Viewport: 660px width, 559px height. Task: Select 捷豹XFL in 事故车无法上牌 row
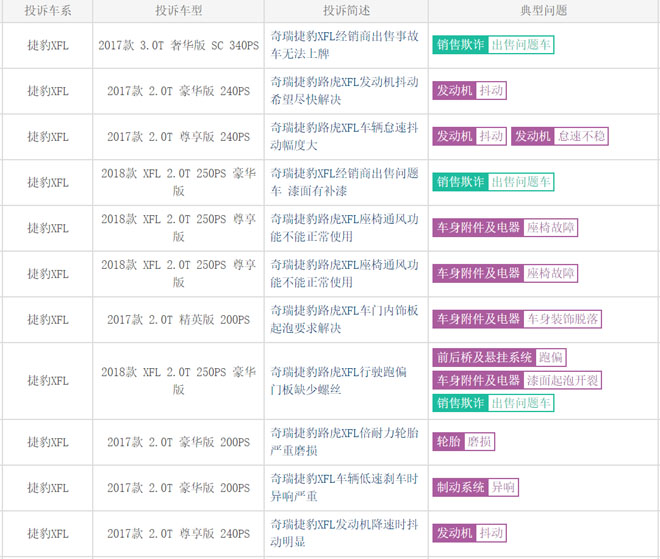click(x=48, y=45)
